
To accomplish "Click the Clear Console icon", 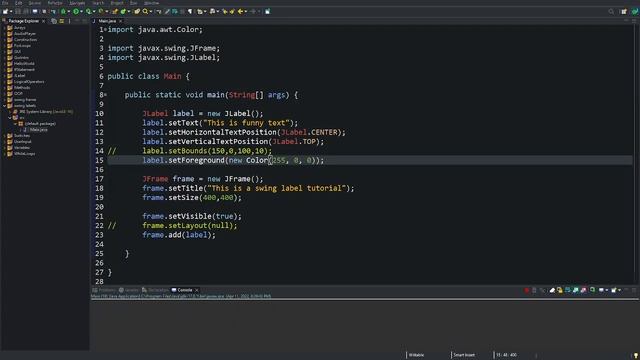I will (x=552, y=290).
